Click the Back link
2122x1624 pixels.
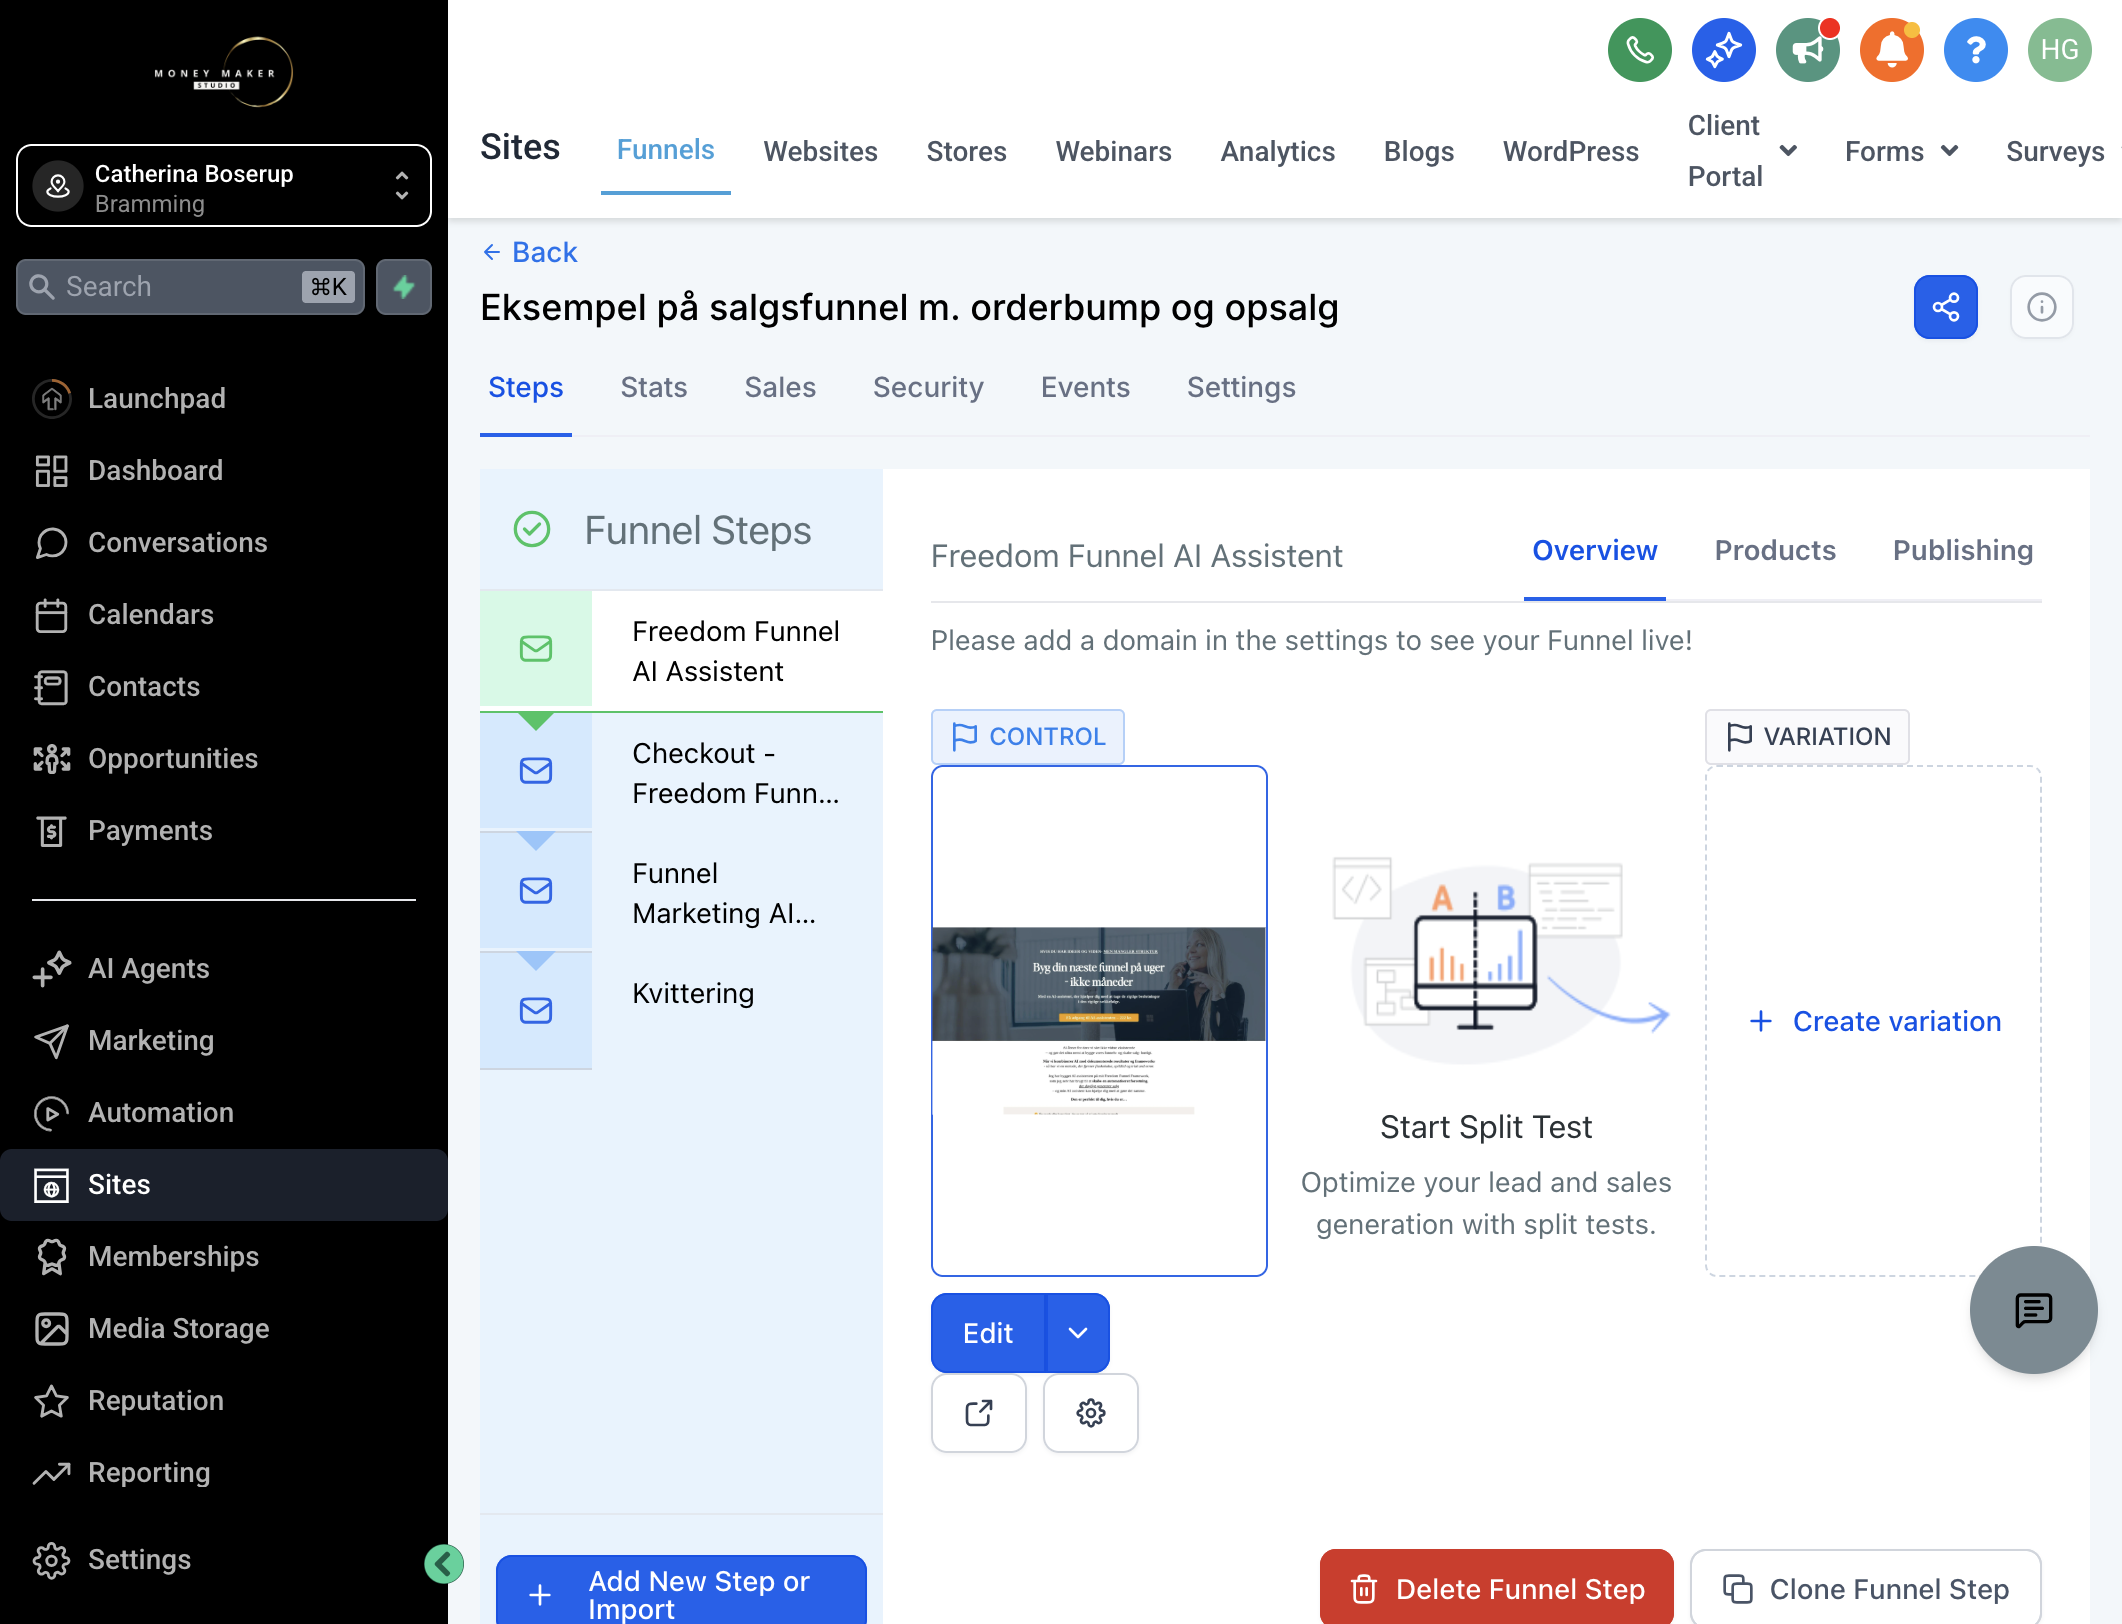[x=529, y=252]
